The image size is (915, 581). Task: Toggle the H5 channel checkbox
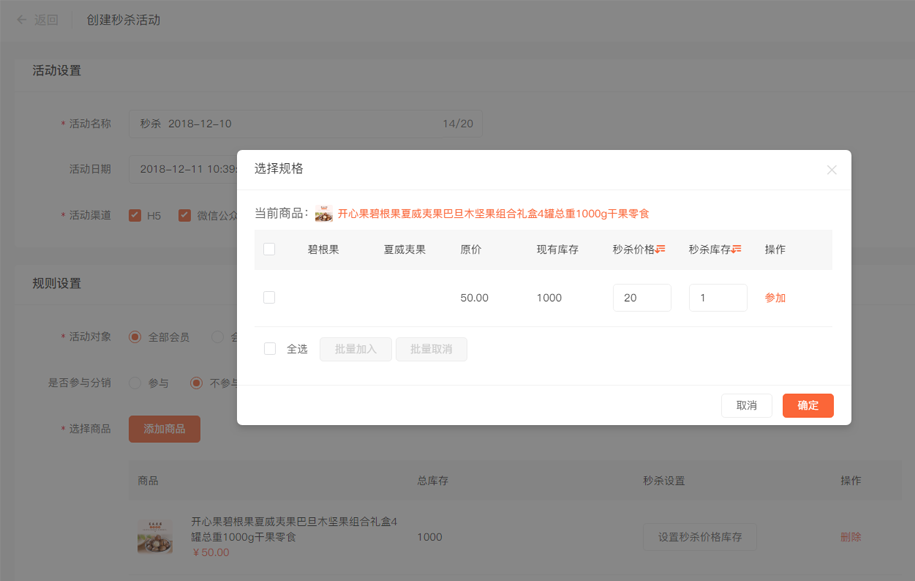[x=135, y=215]
